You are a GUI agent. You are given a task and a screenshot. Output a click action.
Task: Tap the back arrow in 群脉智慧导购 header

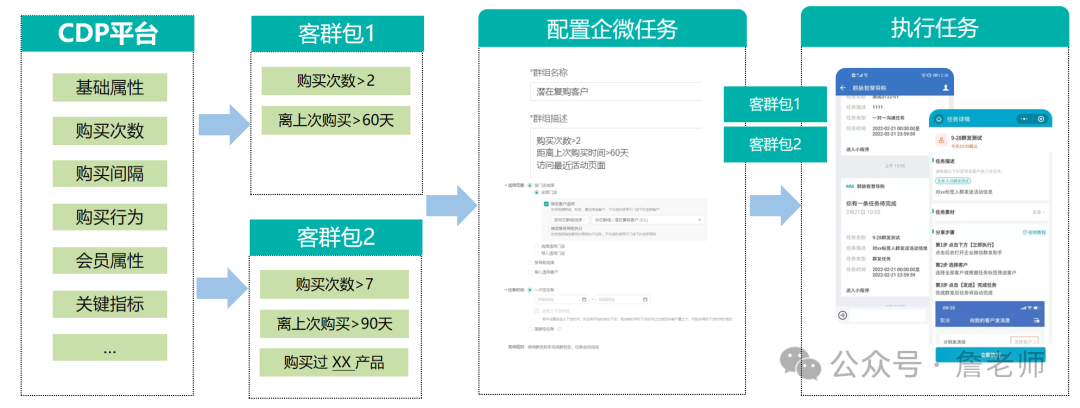point(843,88)
